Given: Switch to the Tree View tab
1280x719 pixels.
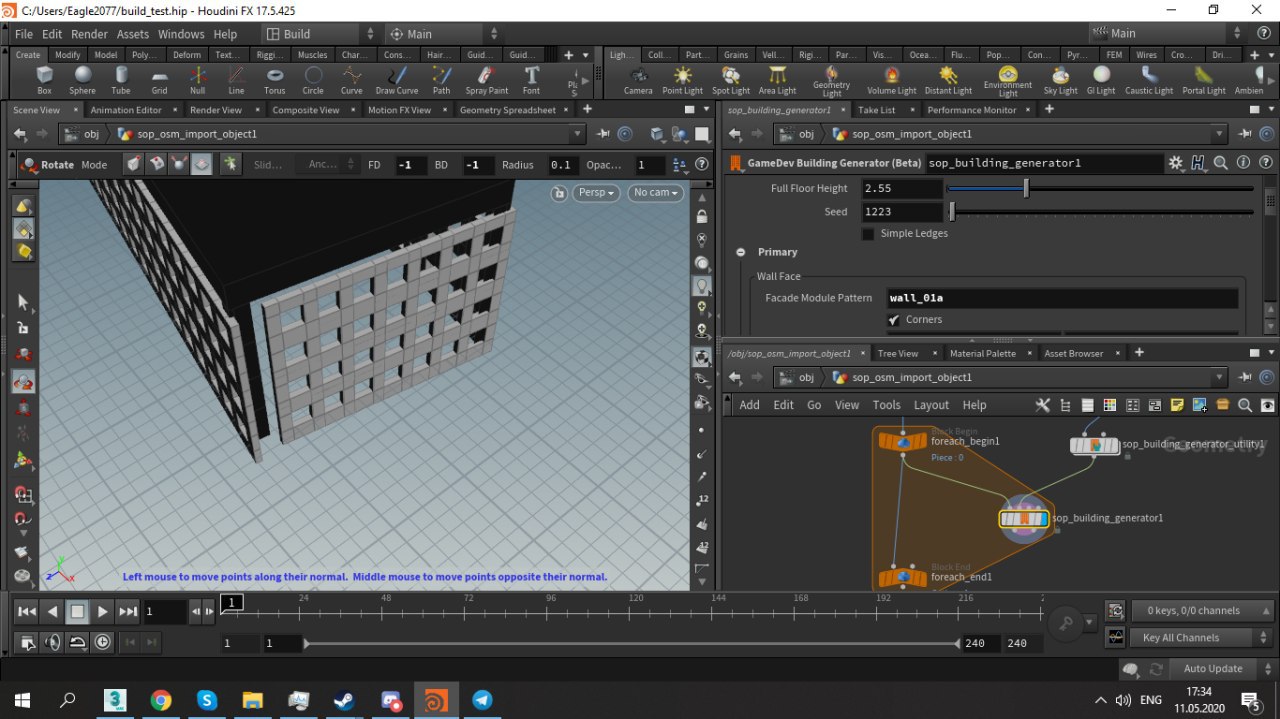Looking at the screenshot, I should 898,353.
